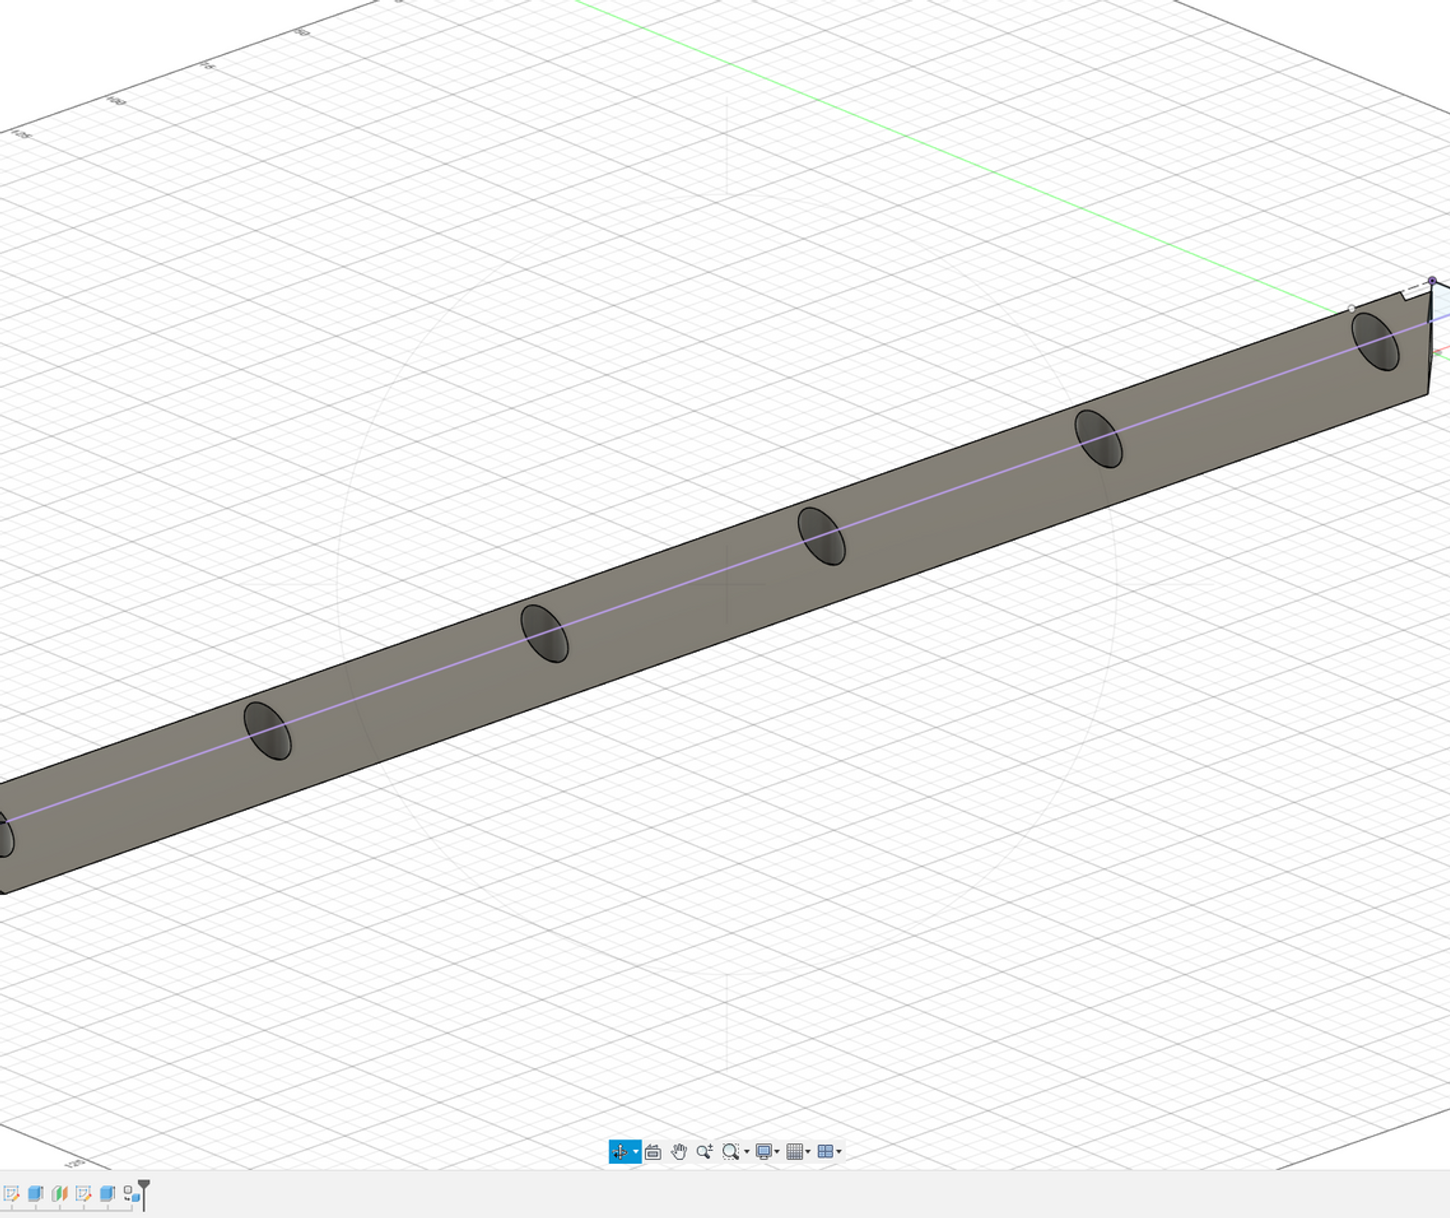Click the Look At tool
Image resolution: width=1450 pixels, height=1218 pixels.
(653, 1152)
